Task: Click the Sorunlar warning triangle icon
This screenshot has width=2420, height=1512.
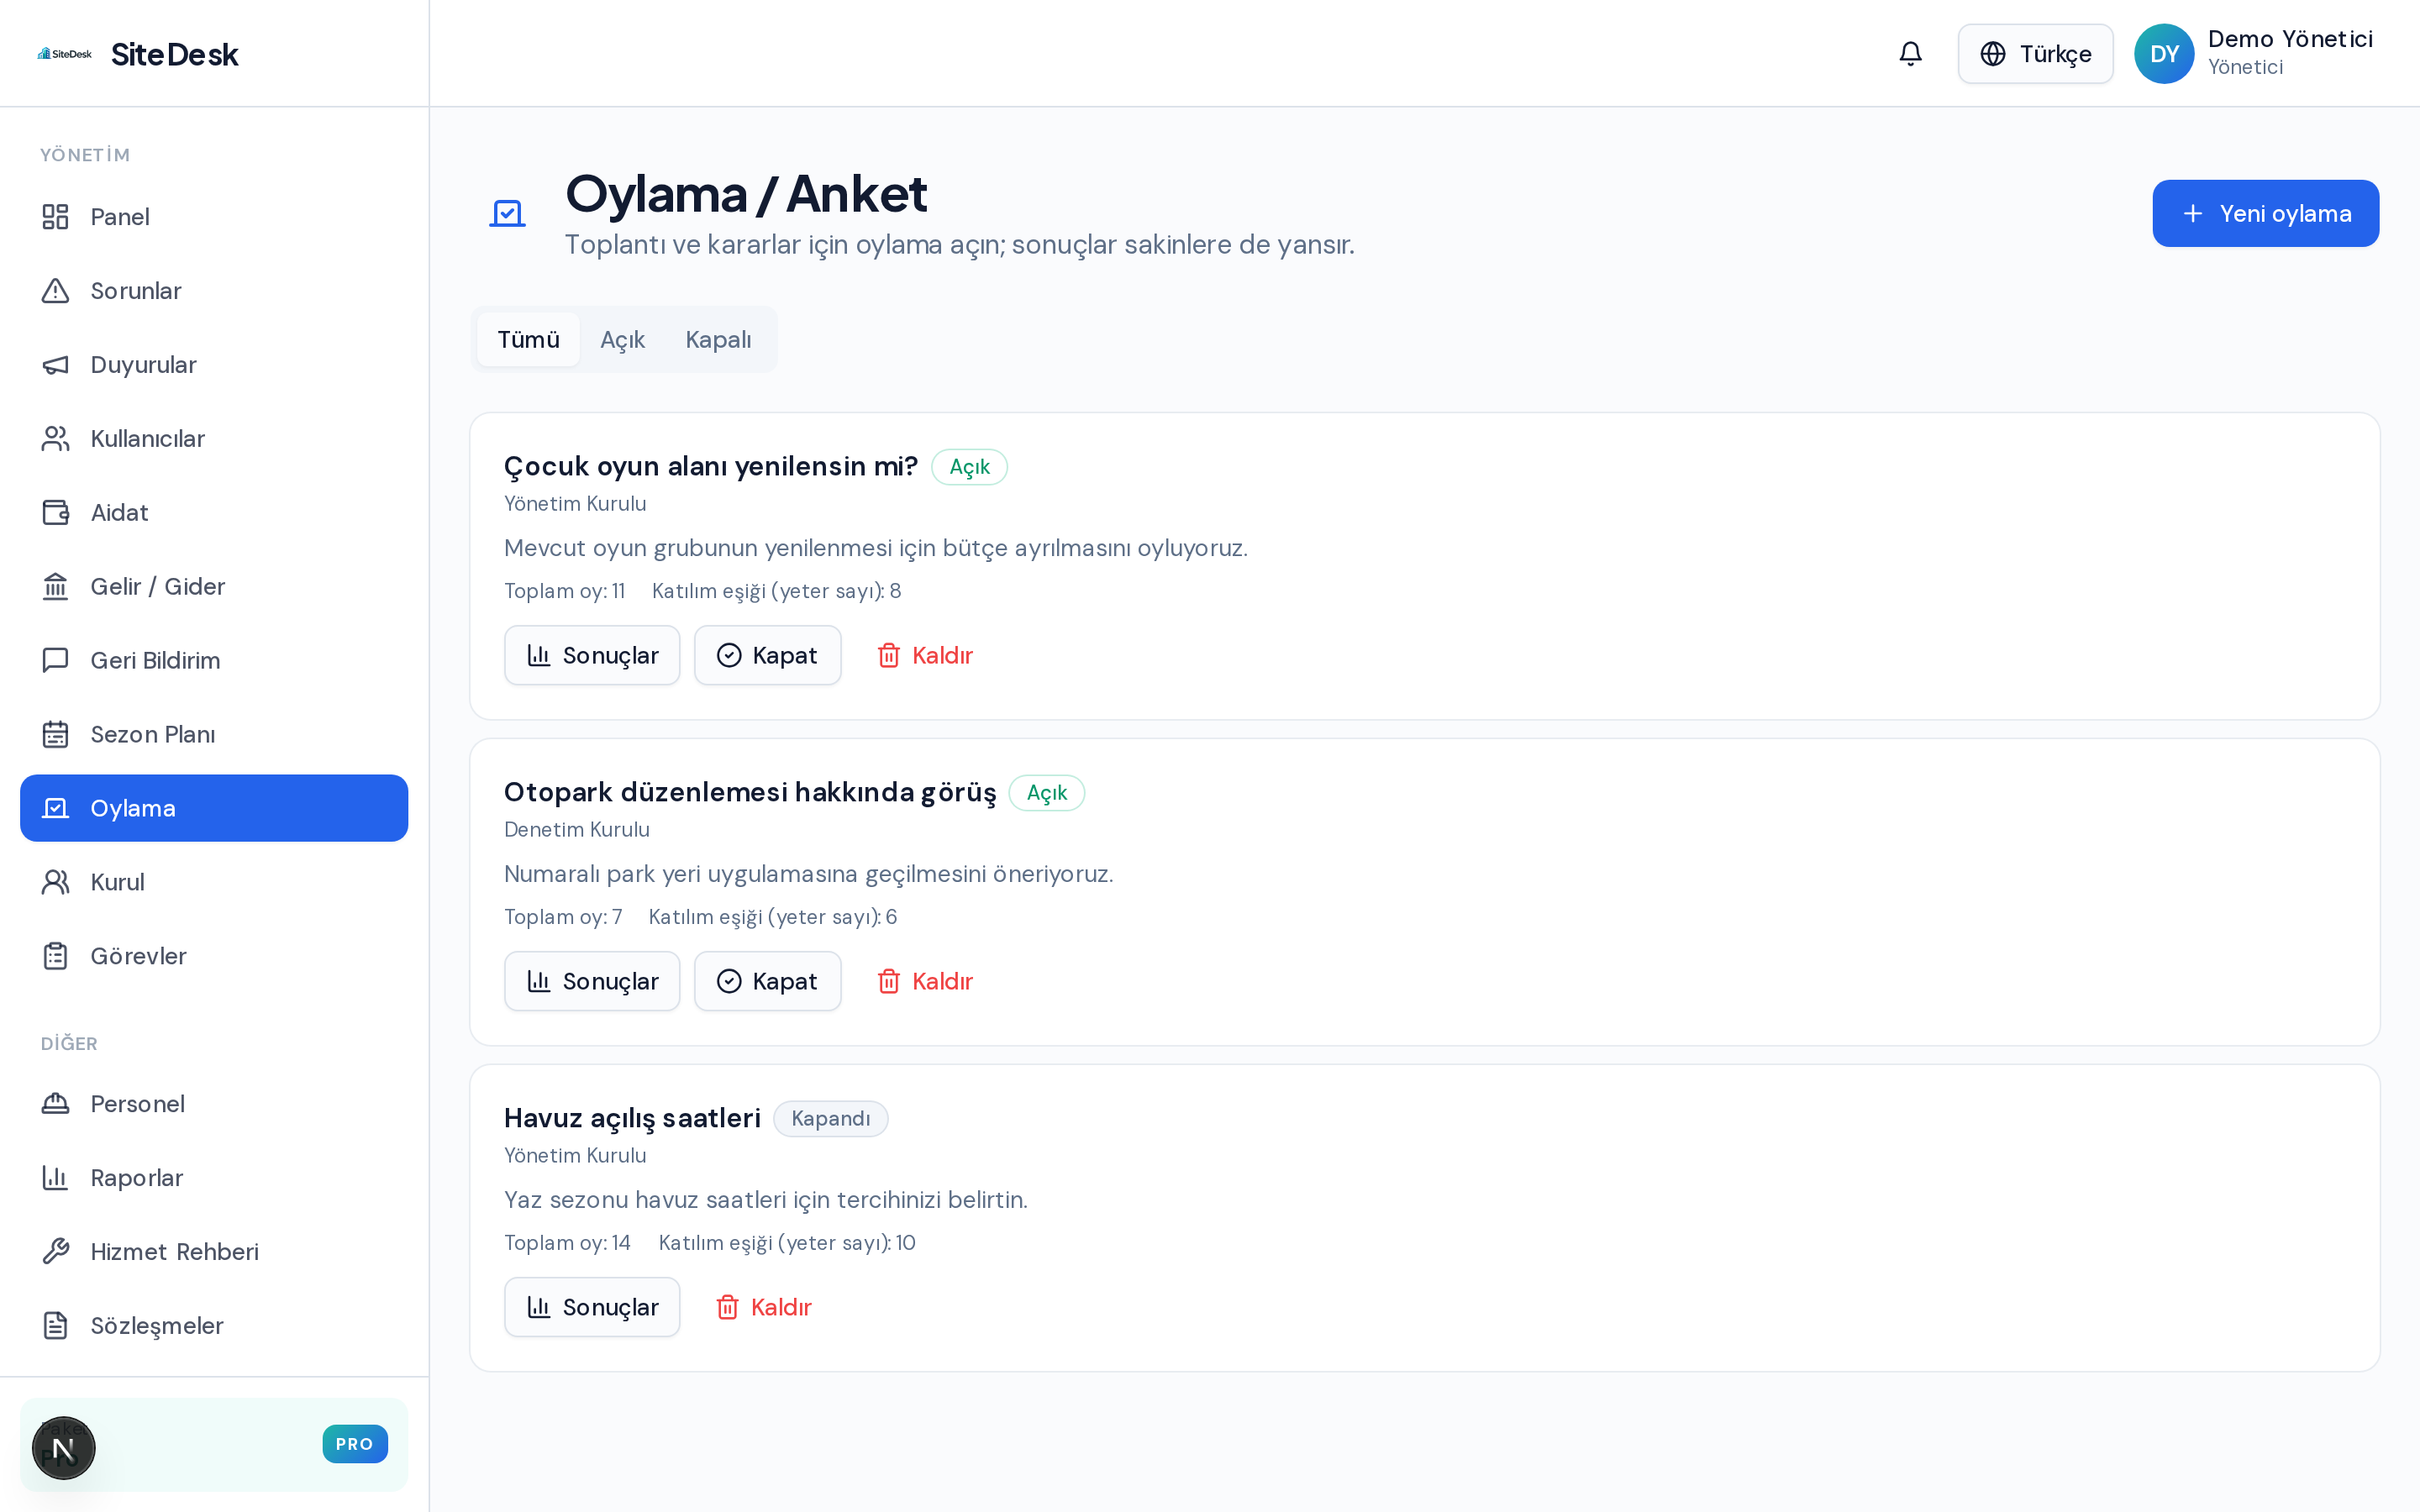Action: tap(56, 291)
